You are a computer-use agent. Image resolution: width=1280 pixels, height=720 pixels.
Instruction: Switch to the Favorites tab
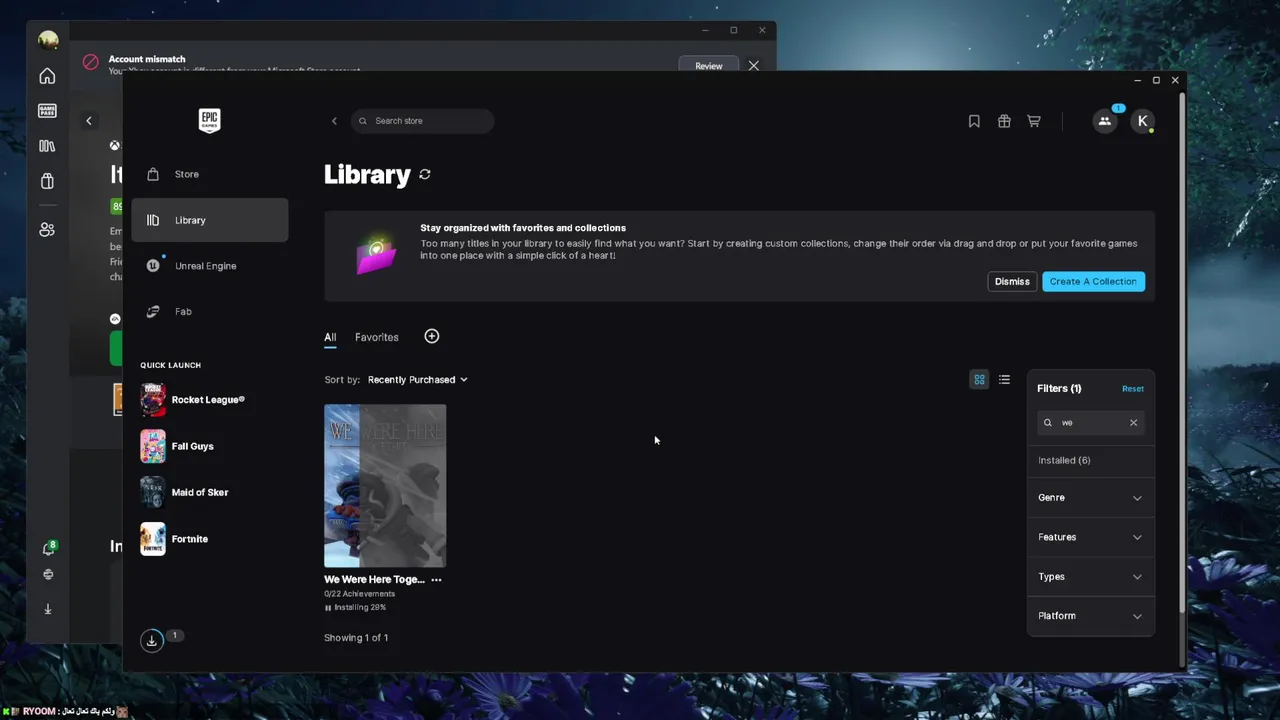point(377,337)
